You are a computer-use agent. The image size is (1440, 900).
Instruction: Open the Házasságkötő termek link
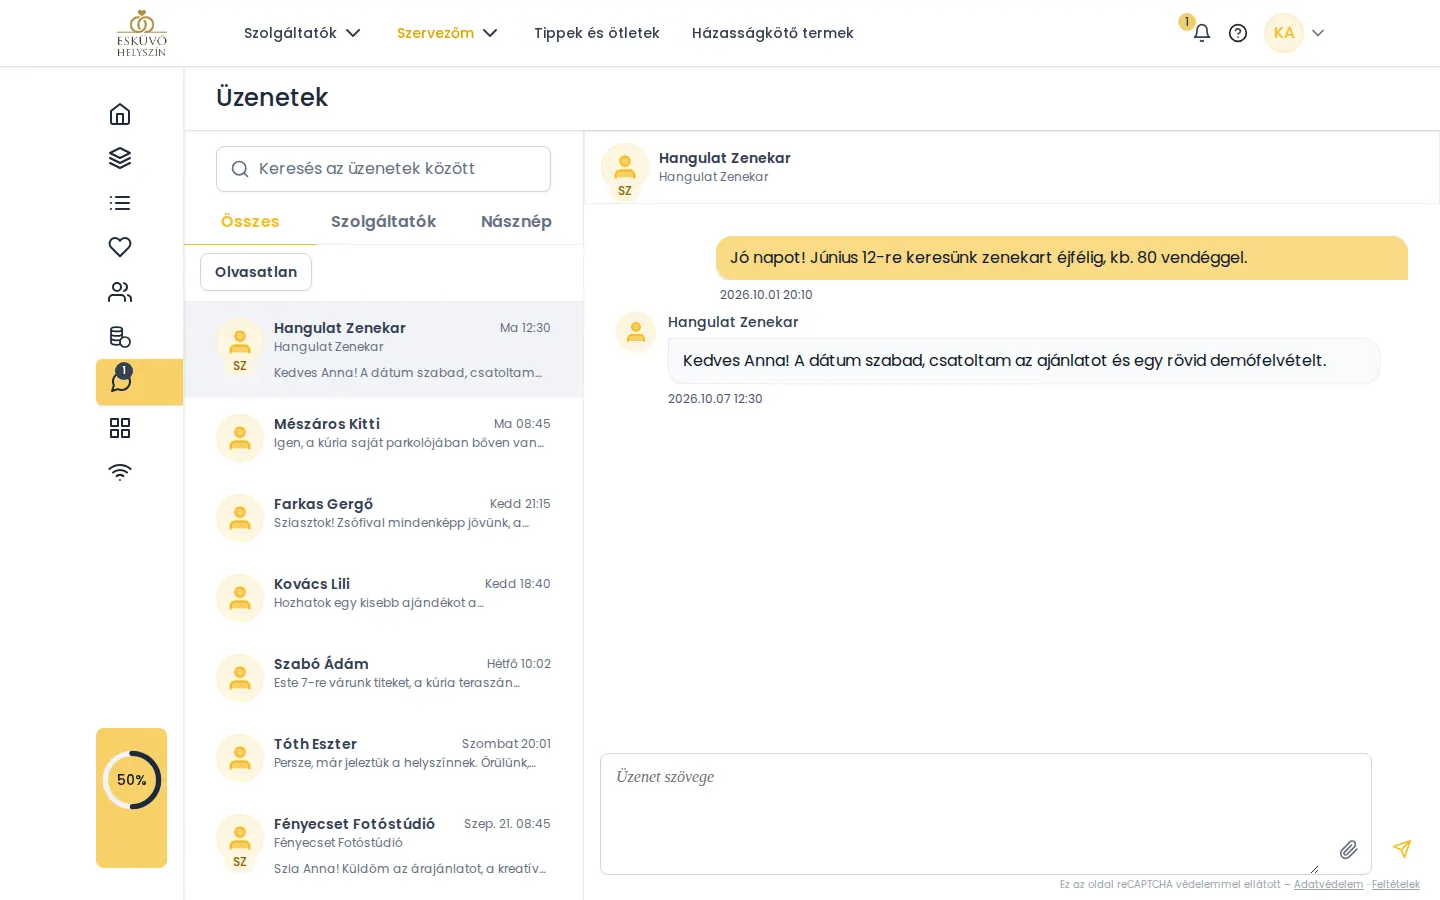[x=773, y=33]
